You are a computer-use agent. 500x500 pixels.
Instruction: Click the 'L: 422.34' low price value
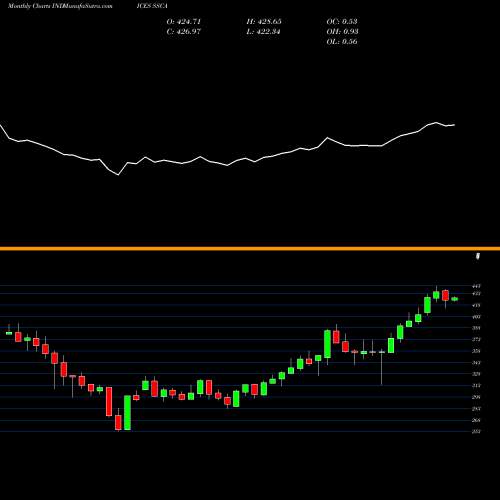tap(263, 32)
